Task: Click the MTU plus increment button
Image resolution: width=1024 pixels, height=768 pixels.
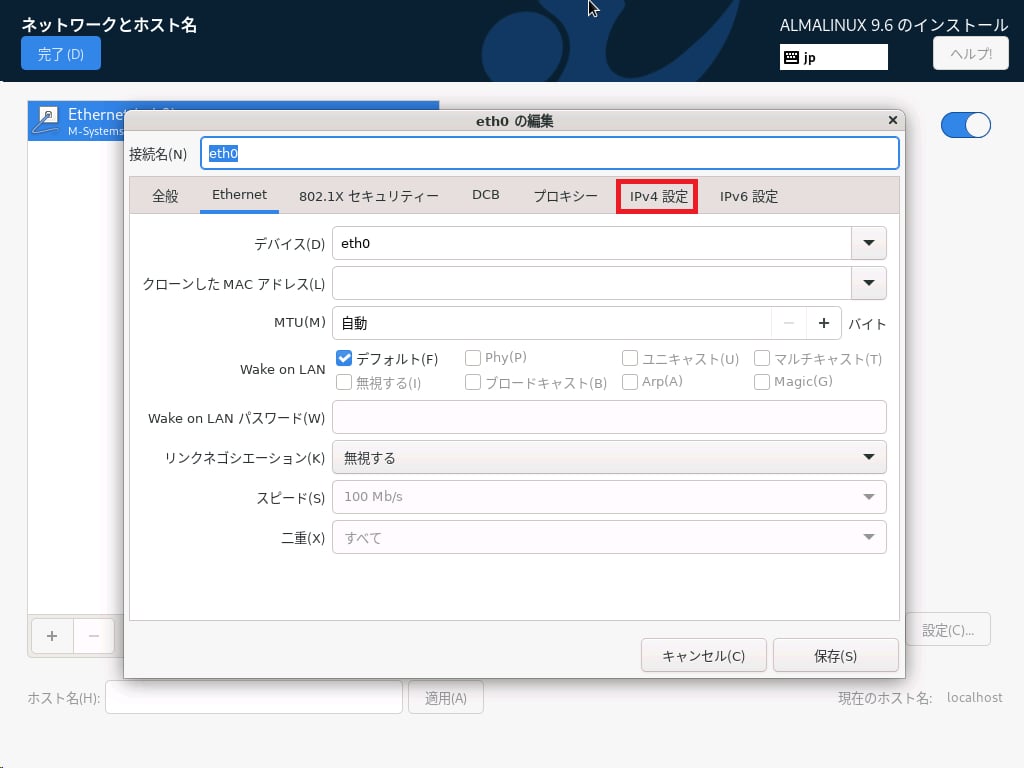Action: tap(824, 323)
